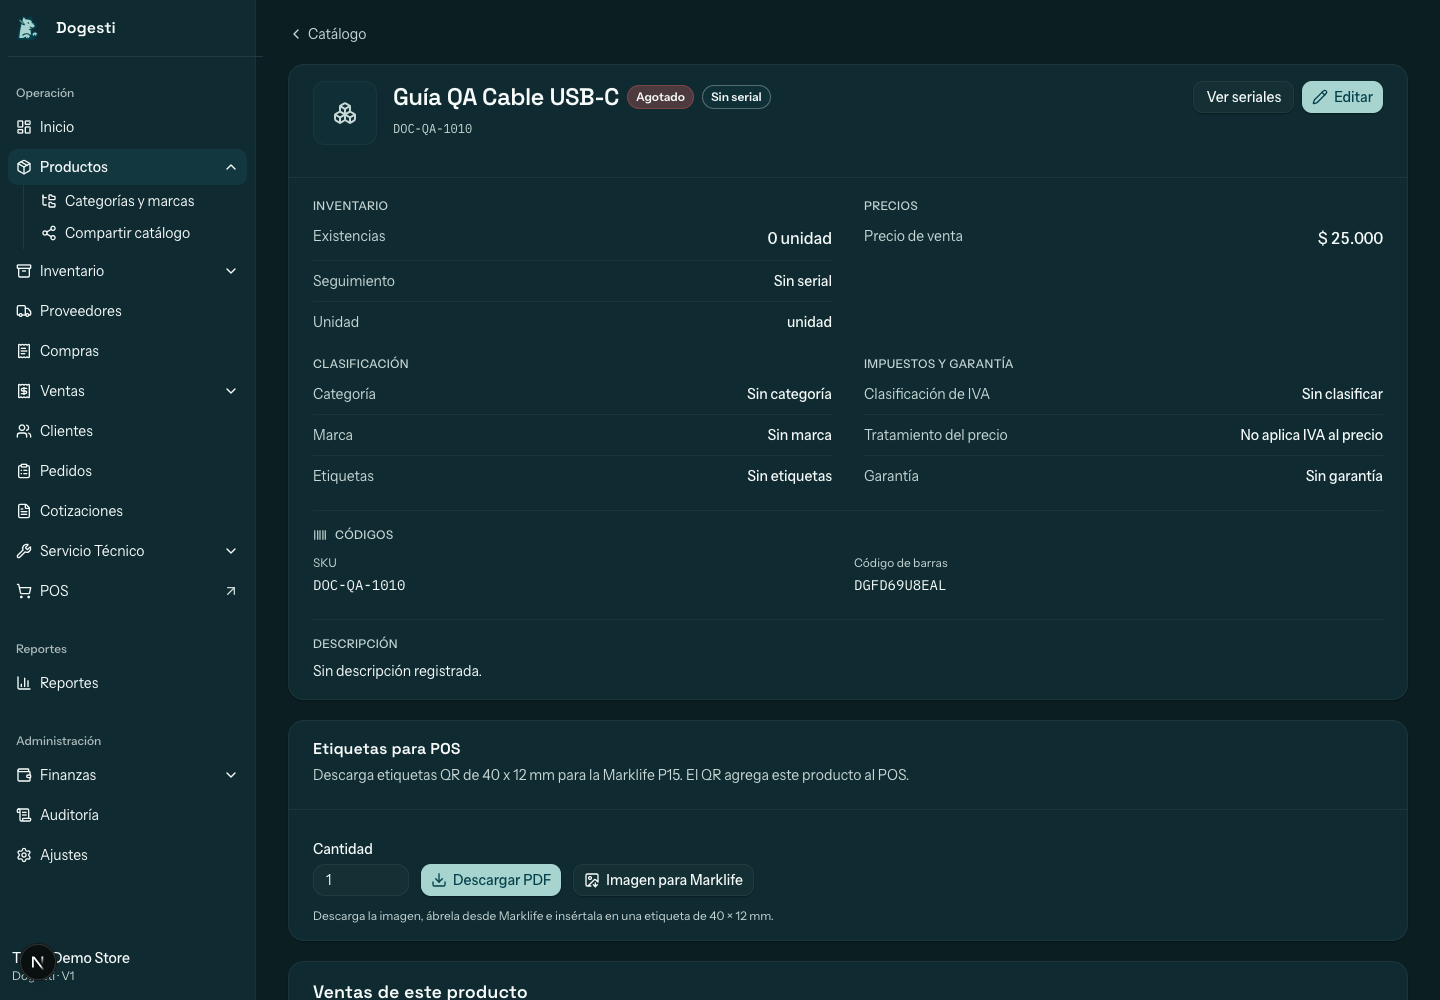Click the Descargar PDF button

point(491,880)
